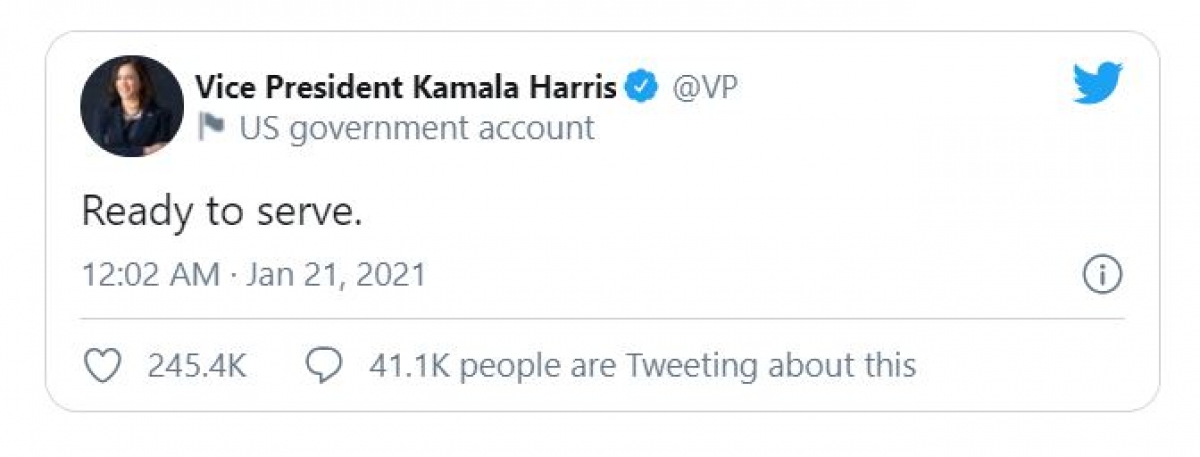Viewport: 1200px width, 457px height.
Task: Select the 'Ready to serve.' tweet text
Action: click(x=221, y=212)
